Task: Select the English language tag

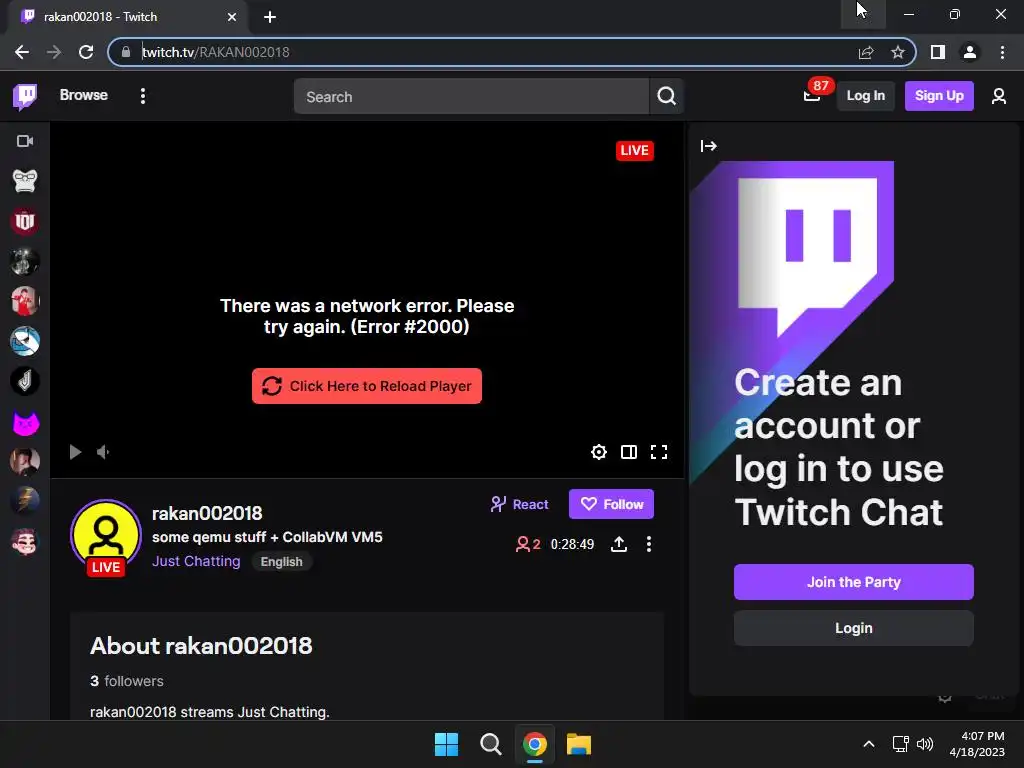Action: point(281,562)
